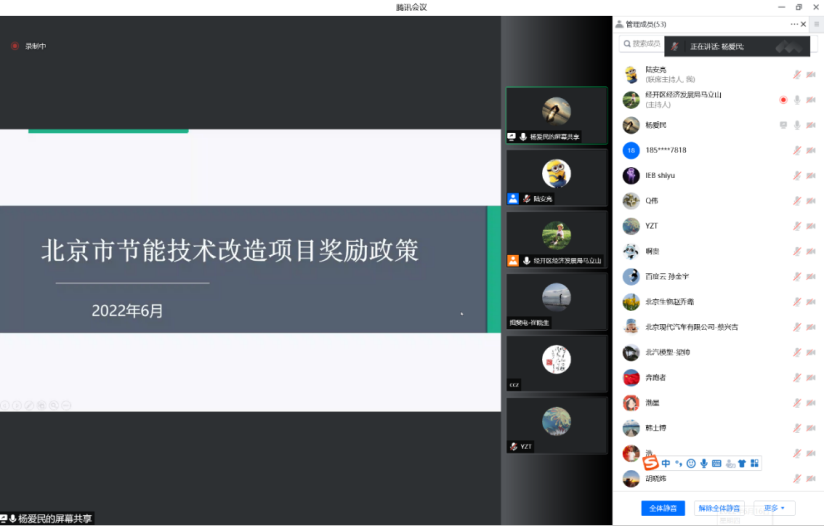The height and width of the screenshot is (526, 824).
Task: Click slide zoom magnifier icon
Action: click(54, 405)
